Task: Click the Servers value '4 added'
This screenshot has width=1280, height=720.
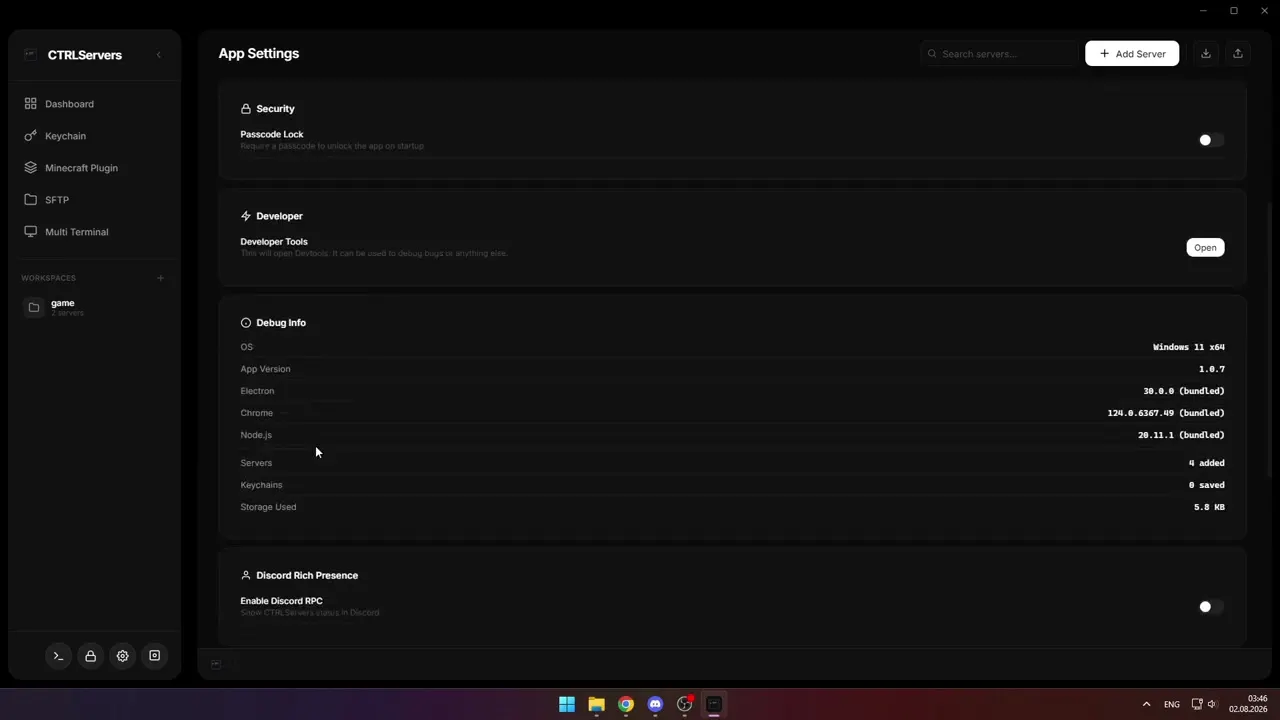Action: point(1207,463)
